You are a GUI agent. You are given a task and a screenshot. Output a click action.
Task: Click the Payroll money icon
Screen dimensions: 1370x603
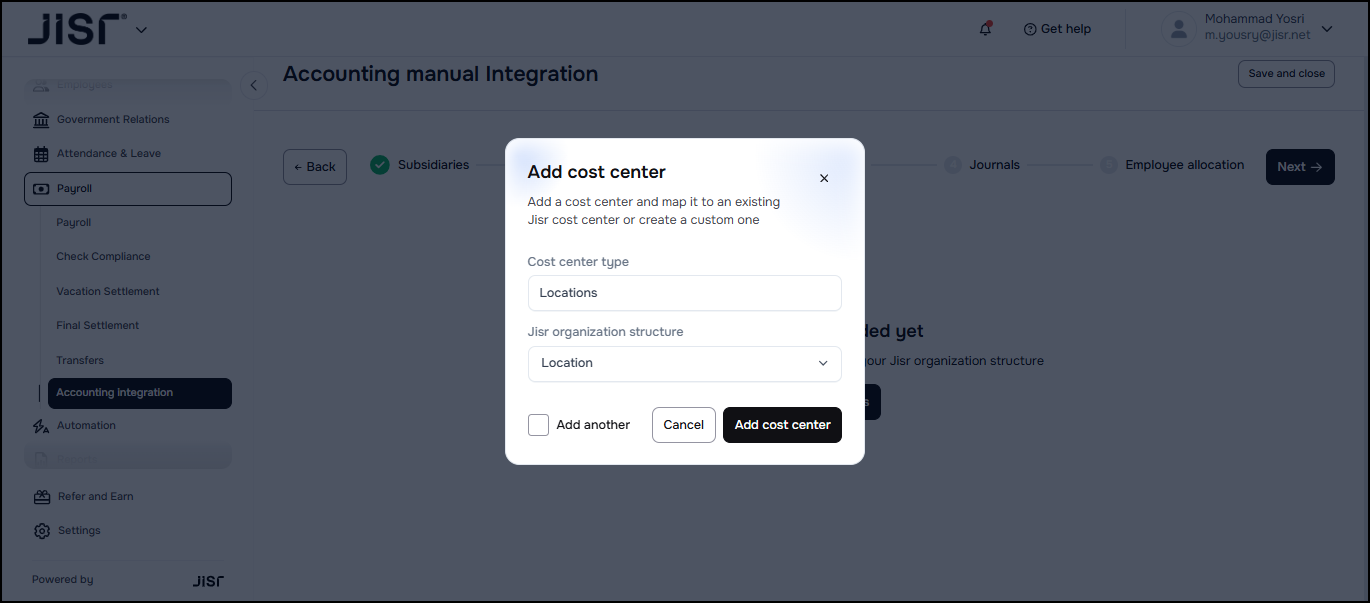(41, 189)
